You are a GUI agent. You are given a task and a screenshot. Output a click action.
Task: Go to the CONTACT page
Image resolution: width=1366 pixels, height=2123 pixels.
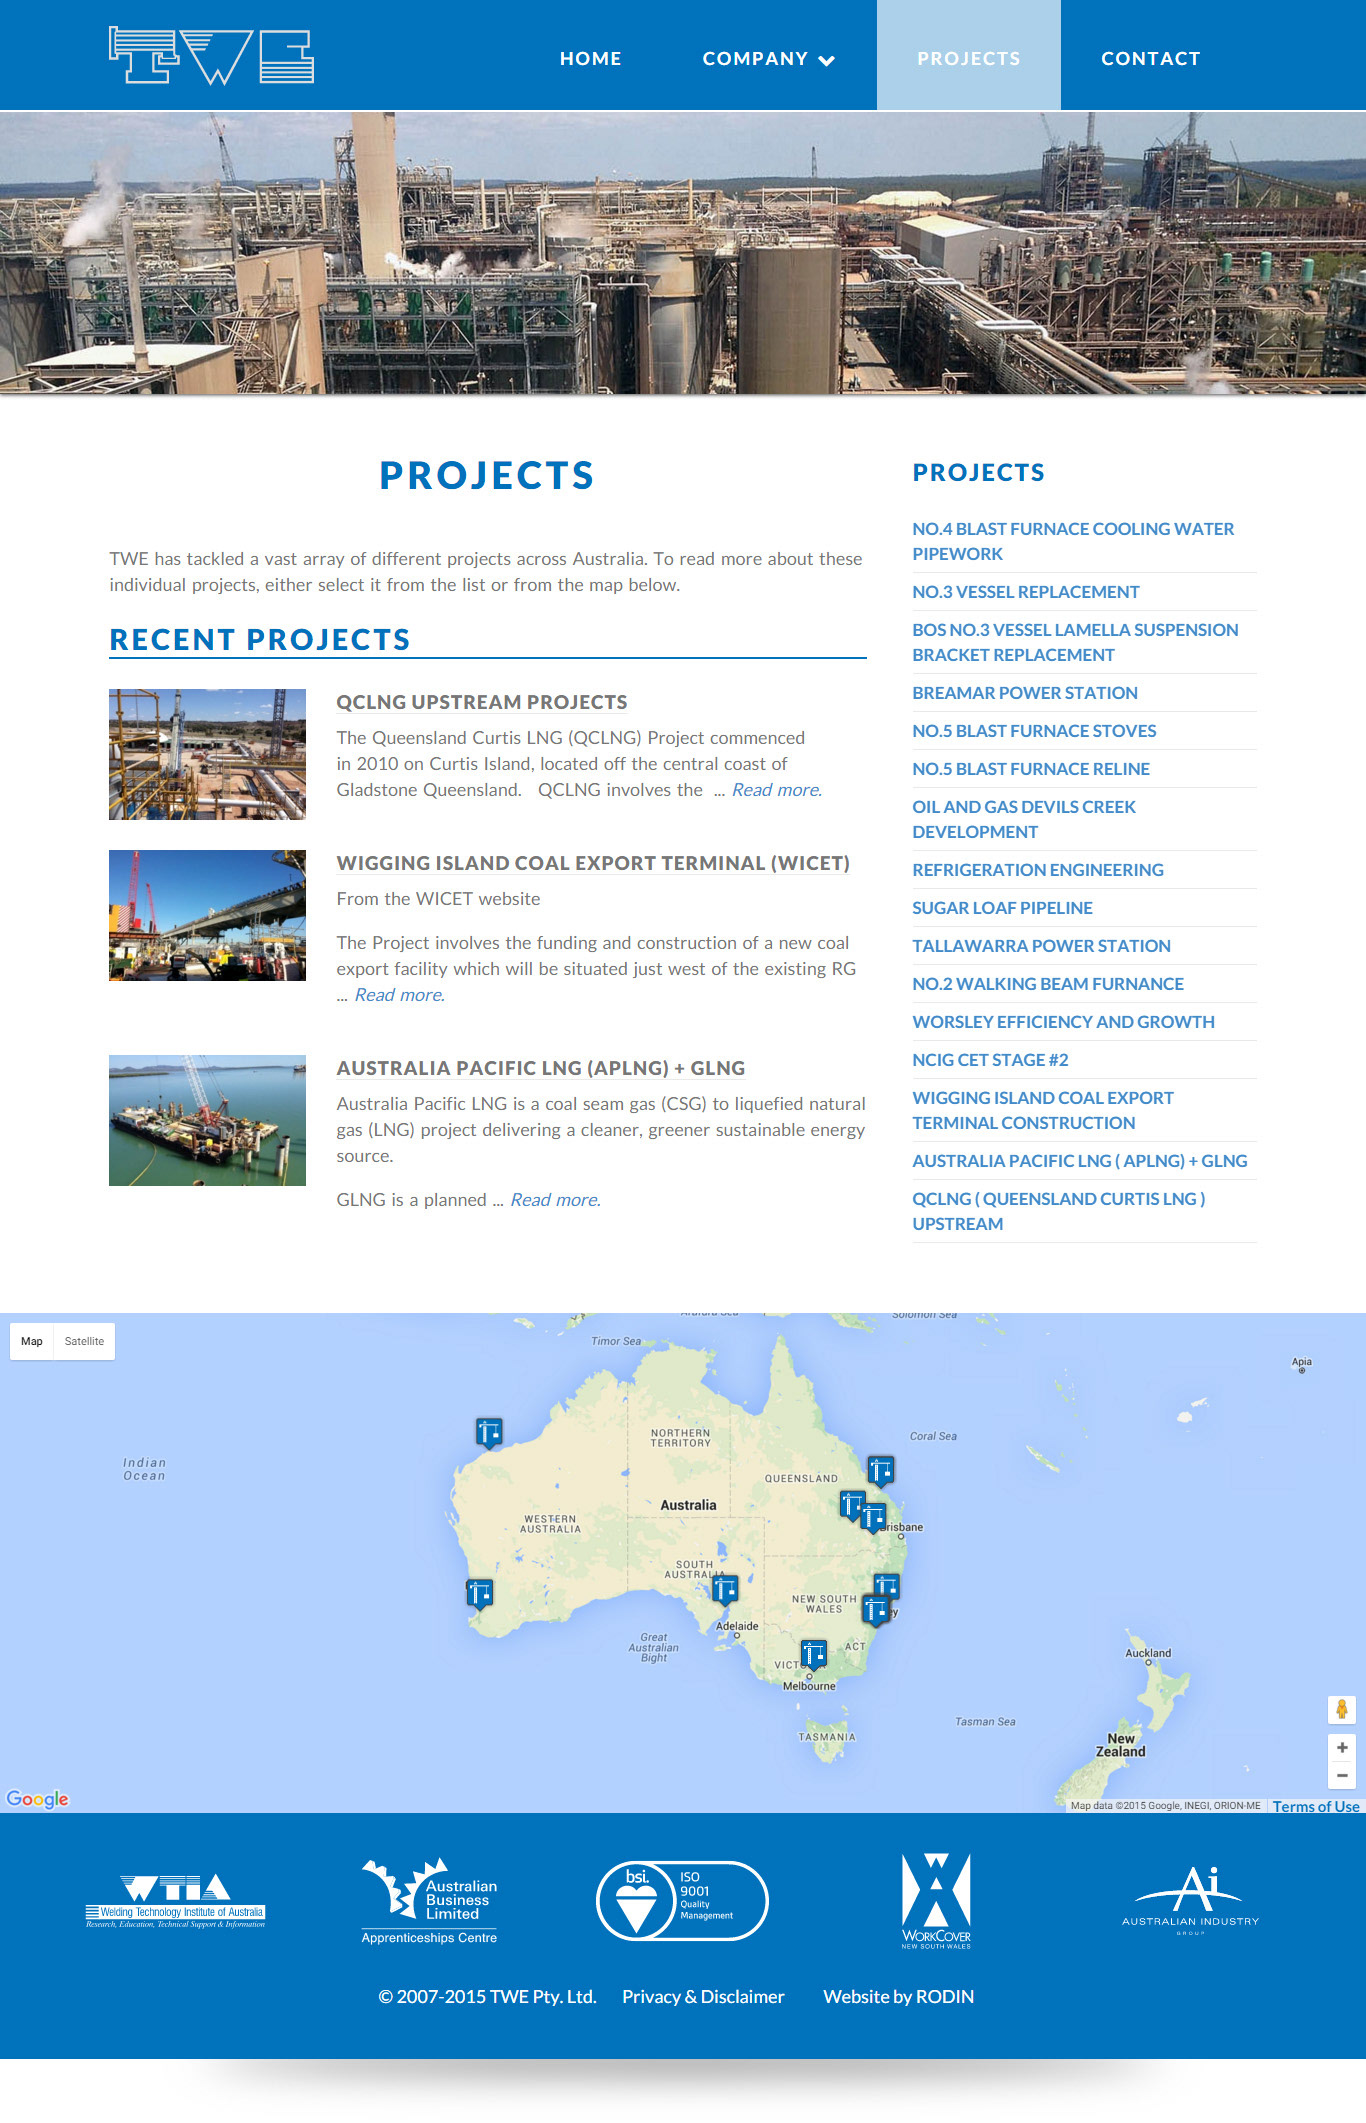pos(1150,59)
